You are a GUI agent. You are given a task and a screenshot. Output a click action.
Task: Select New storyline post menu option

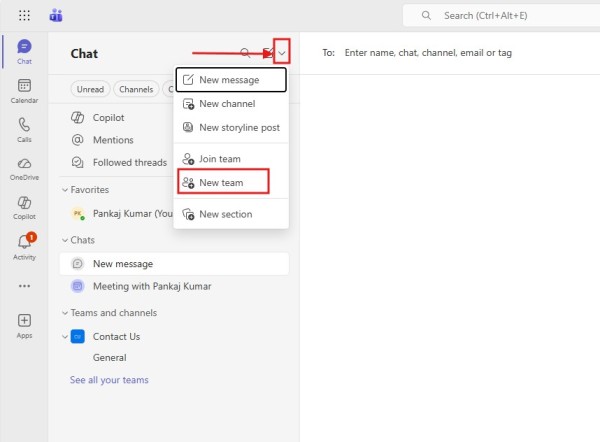[x=231, y=127]
